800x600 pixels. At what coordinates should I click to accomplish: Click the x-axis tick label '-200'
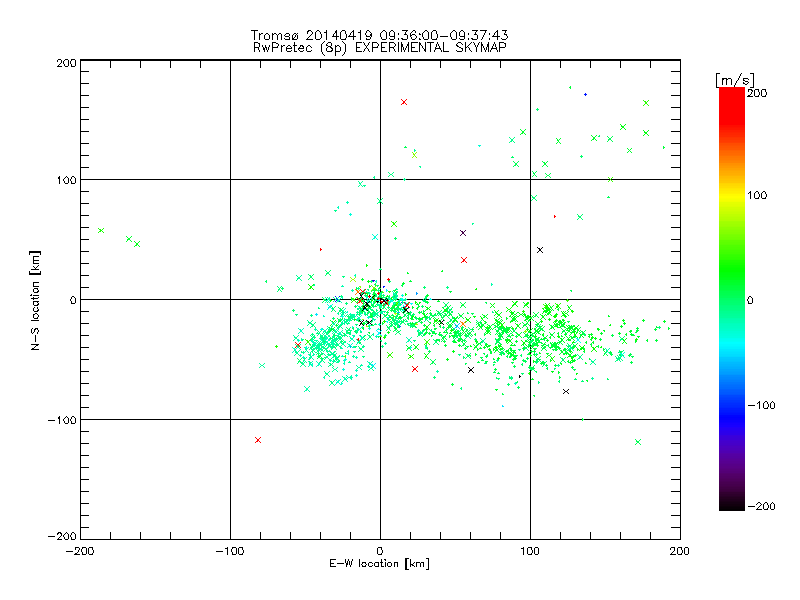(80, 551)
